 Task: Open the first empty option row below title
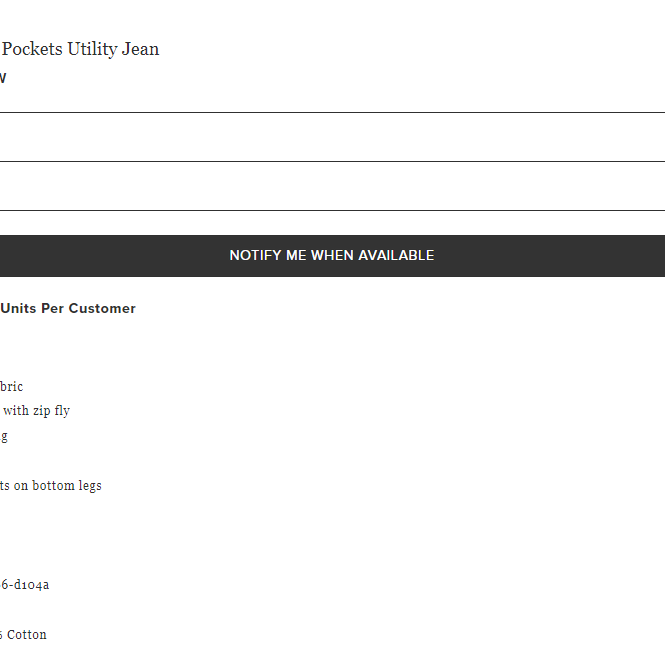[332, 137]
